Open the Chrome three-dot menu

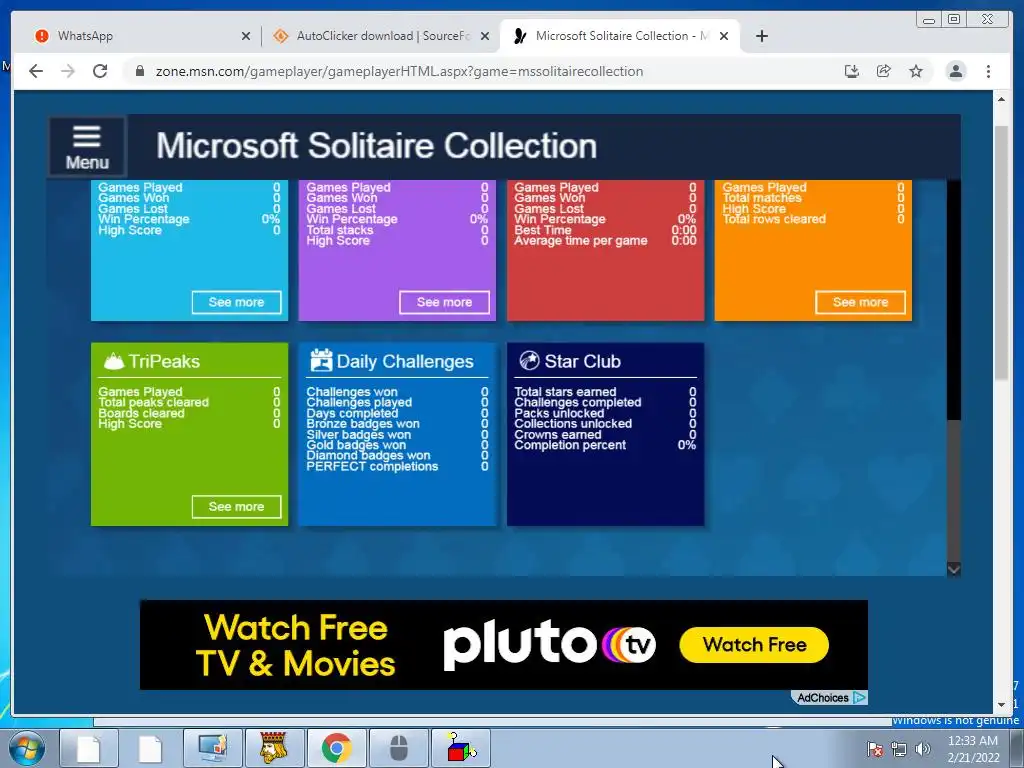pos(988,71)
